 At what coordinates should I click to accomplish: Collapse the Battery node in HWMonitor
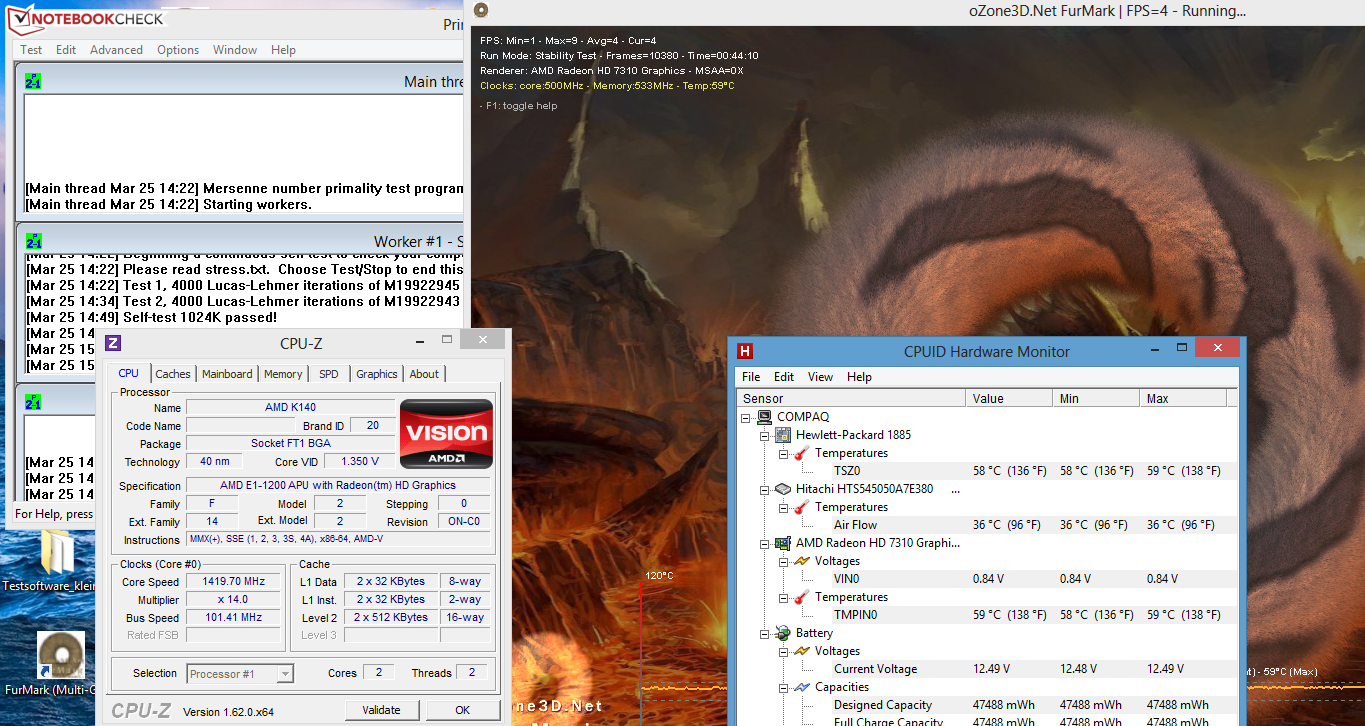coord(765,633)
